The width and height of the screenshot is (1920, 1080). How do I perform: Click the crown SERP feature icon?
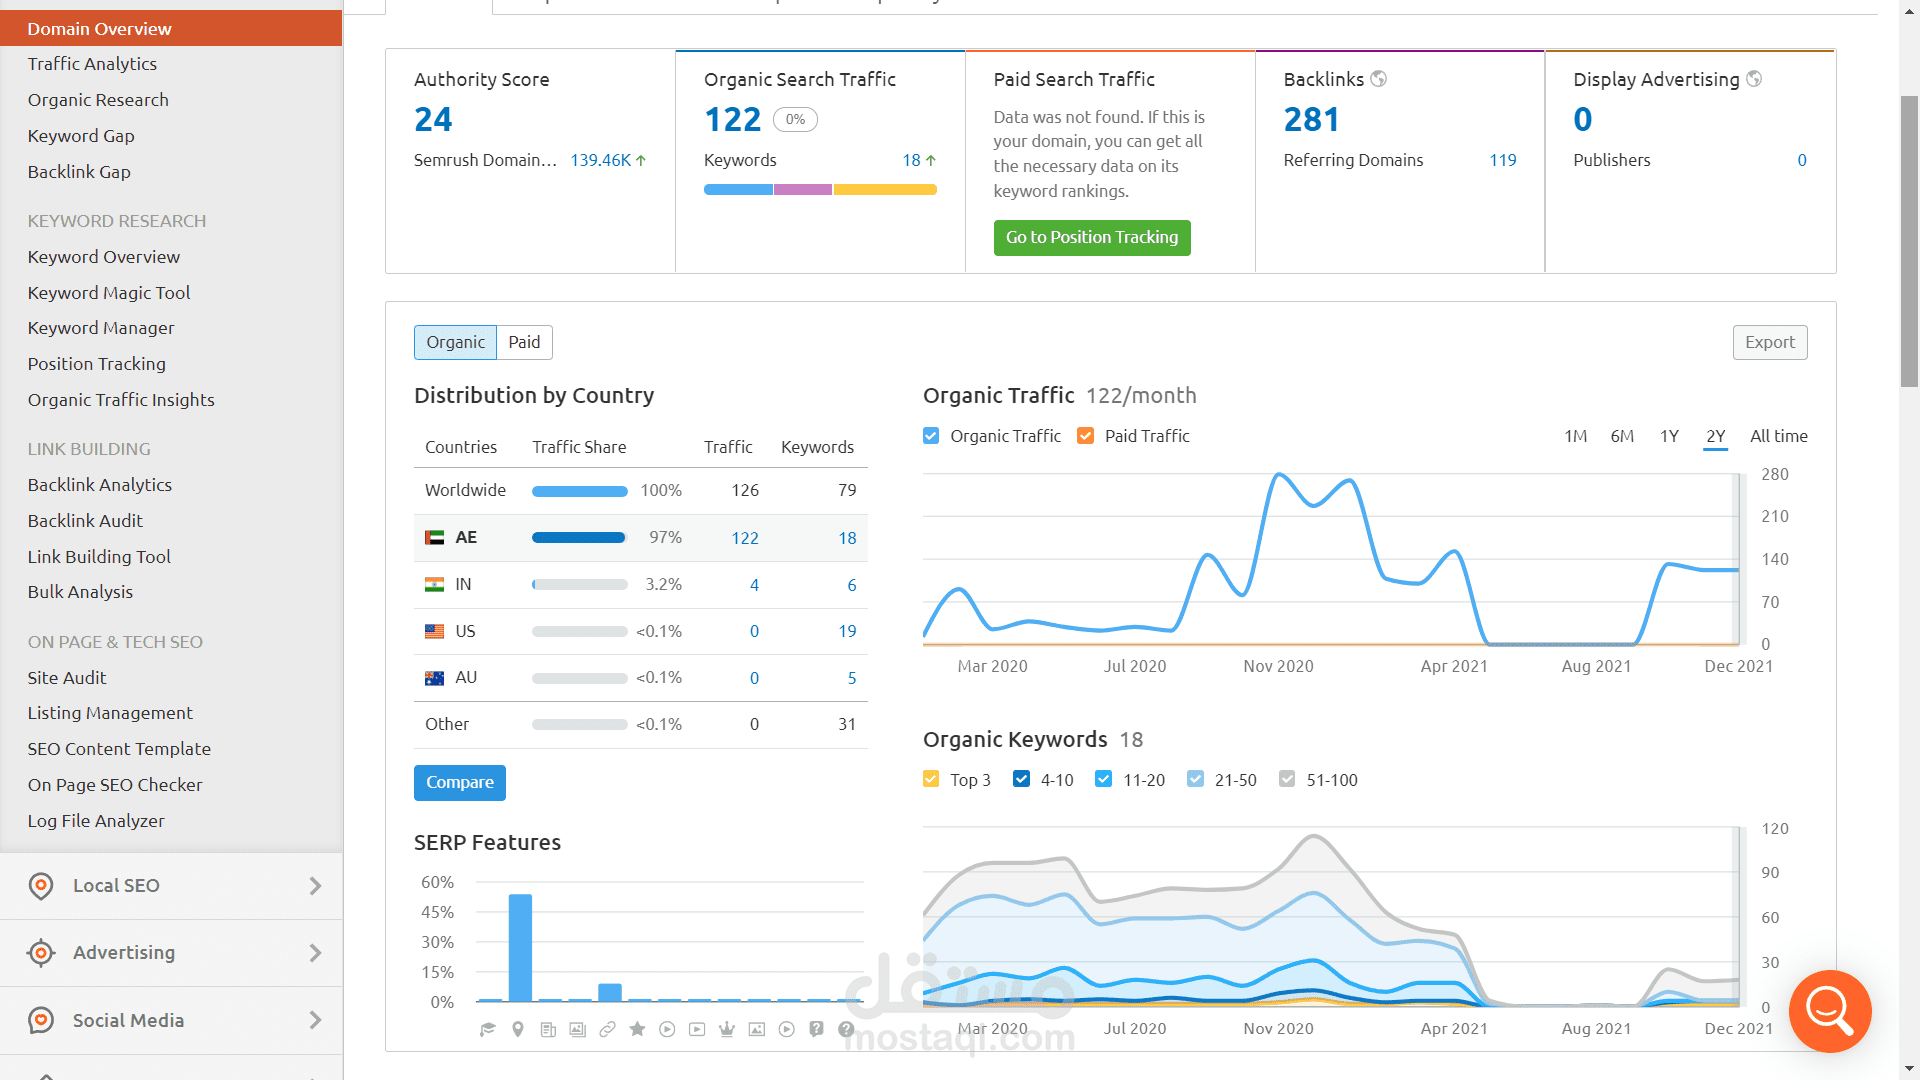click(727, 1029)
